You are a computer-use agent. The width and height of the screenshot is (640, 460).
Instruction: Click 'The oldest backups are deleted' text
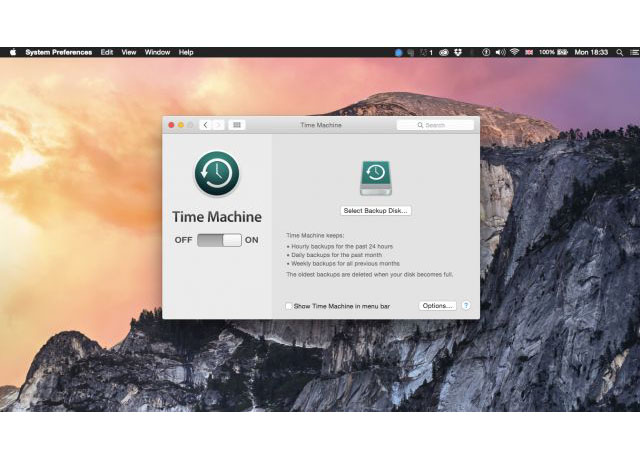click(x=370, y=275)
